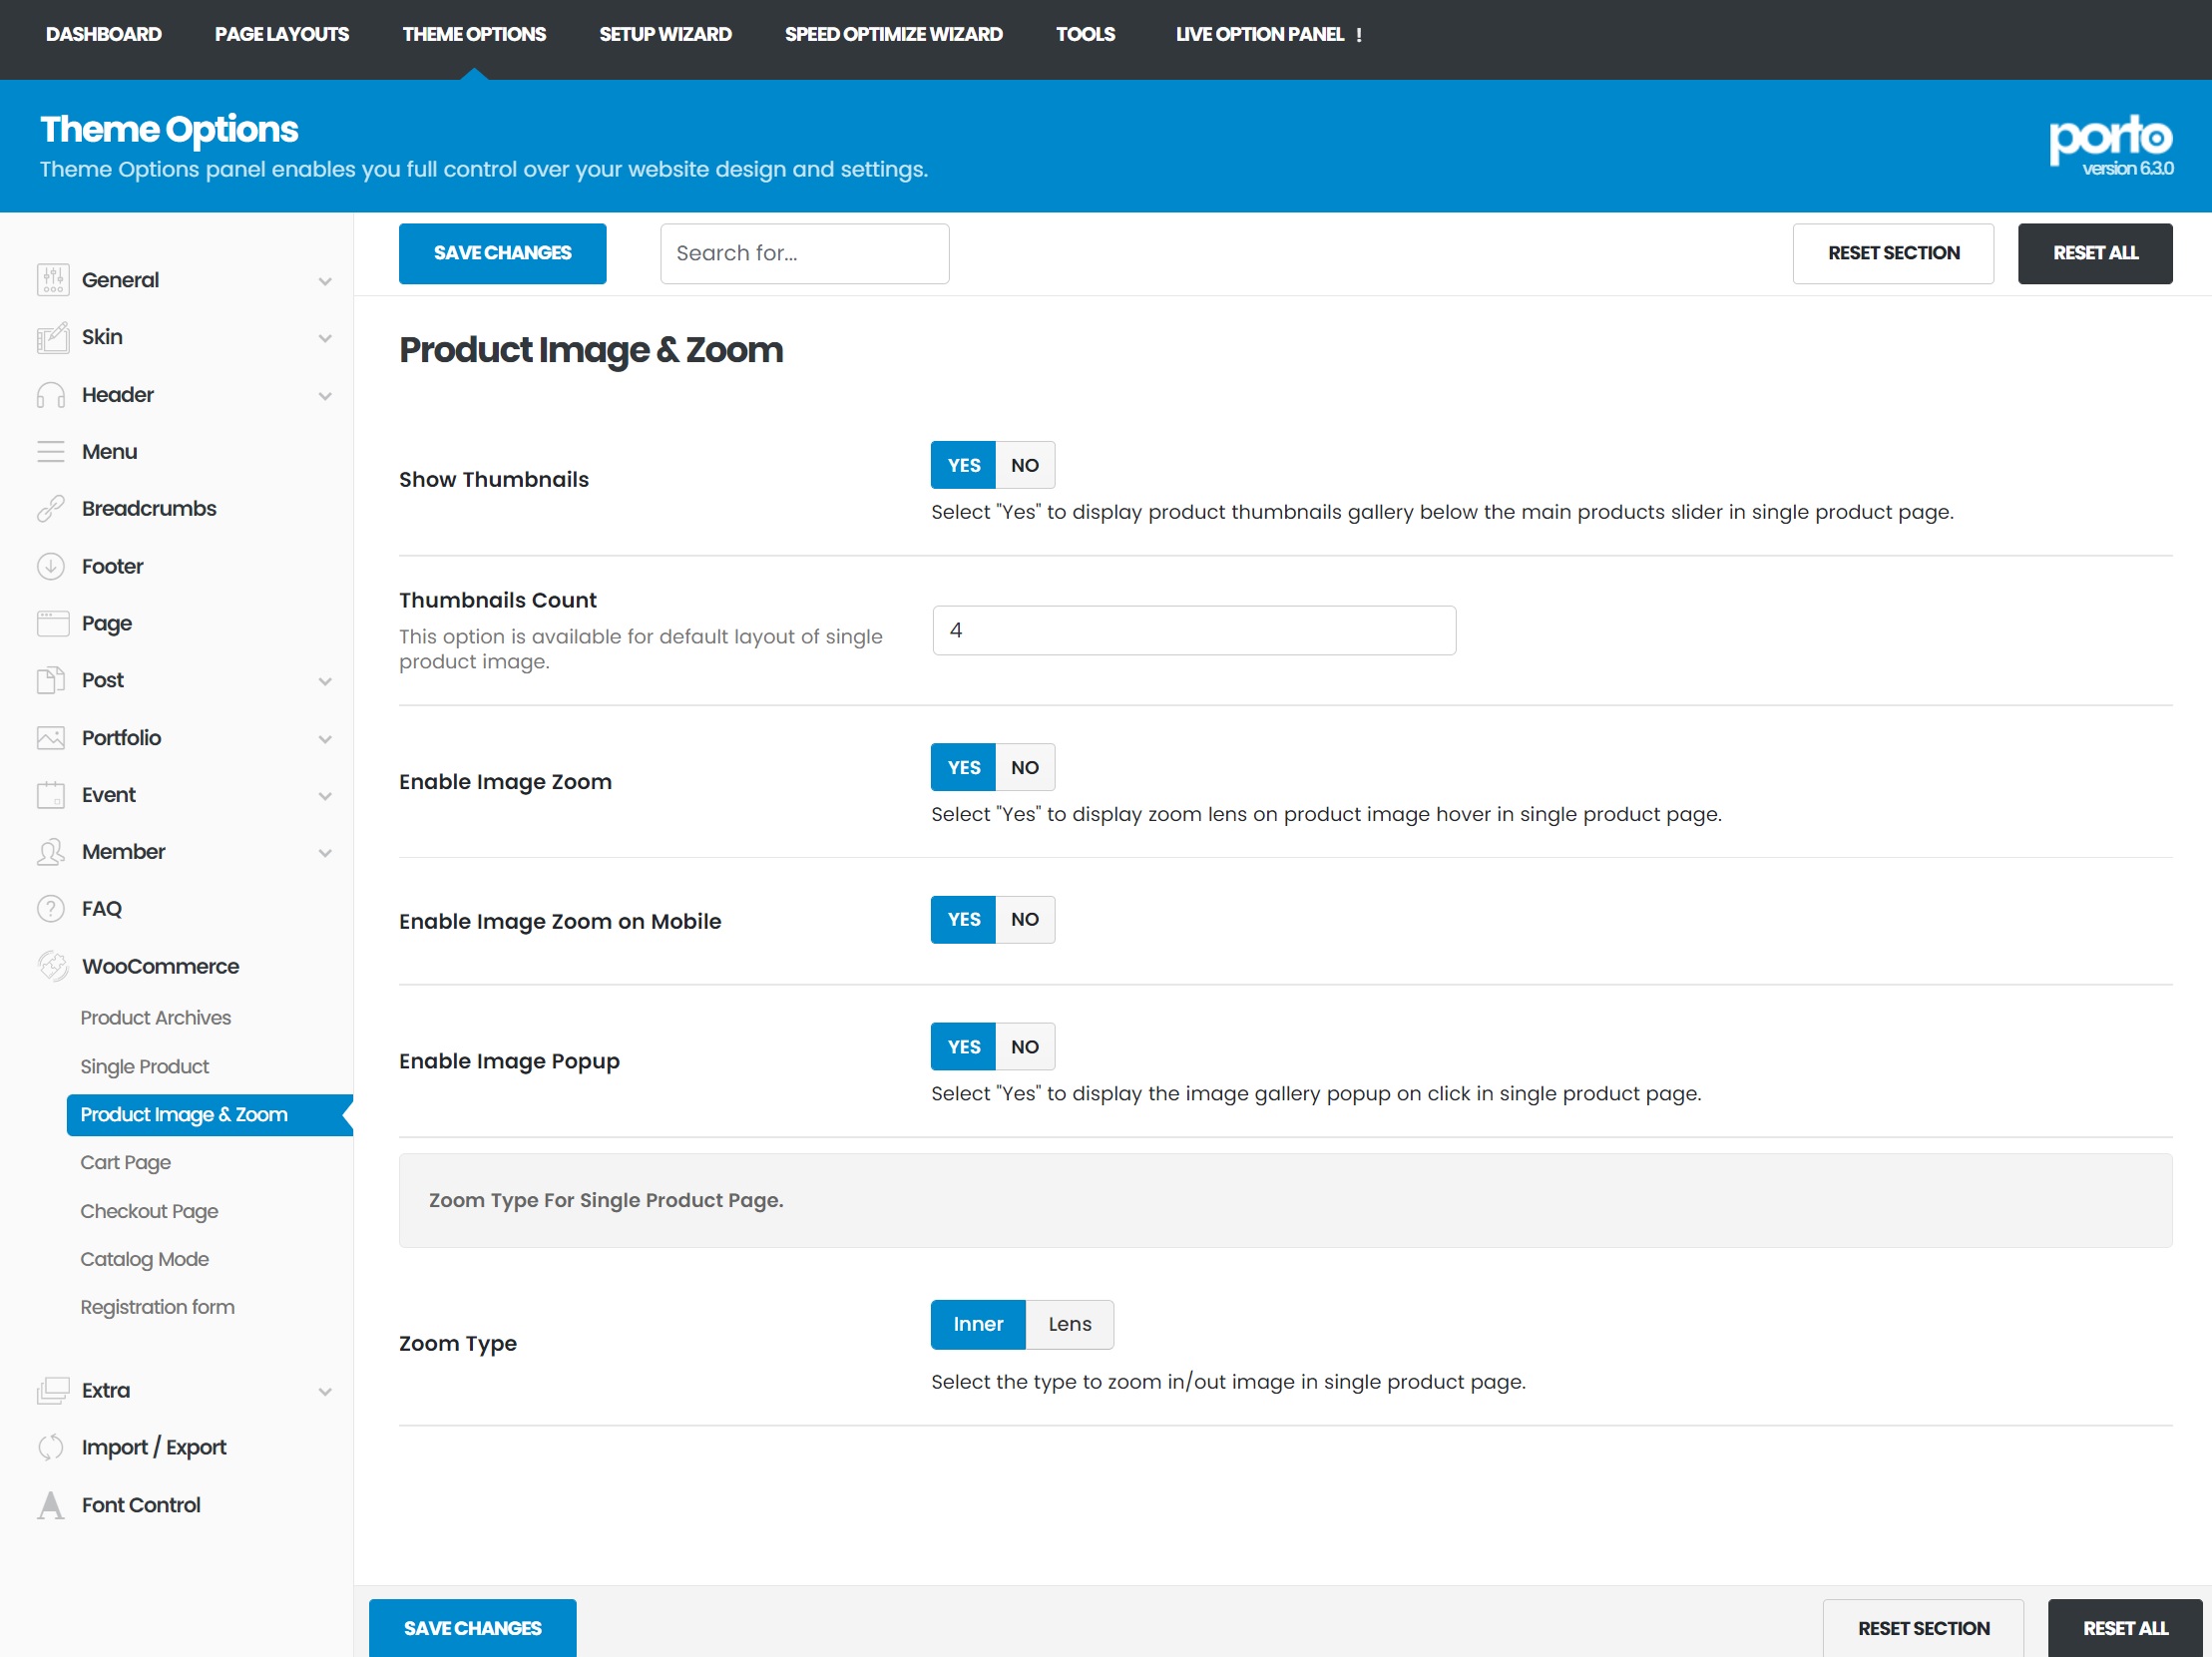Viewport: 2212px width, 1657px height.
Task: Click the FAQ question mark icon
Action: click(51, 908)
